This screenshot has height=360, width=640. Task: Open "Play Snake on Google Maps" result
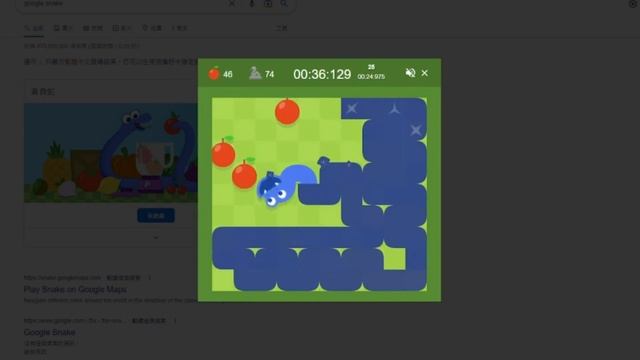tap(75, 289)
